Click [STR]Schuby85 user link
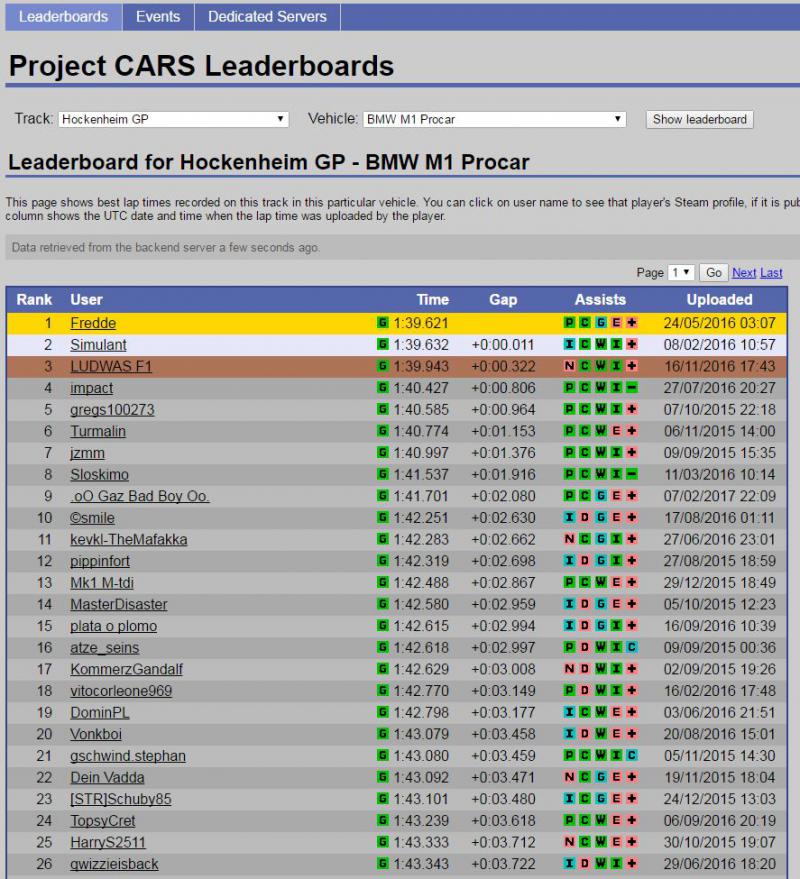The width and height of the screenshot is (800, 879). [121, 799]
